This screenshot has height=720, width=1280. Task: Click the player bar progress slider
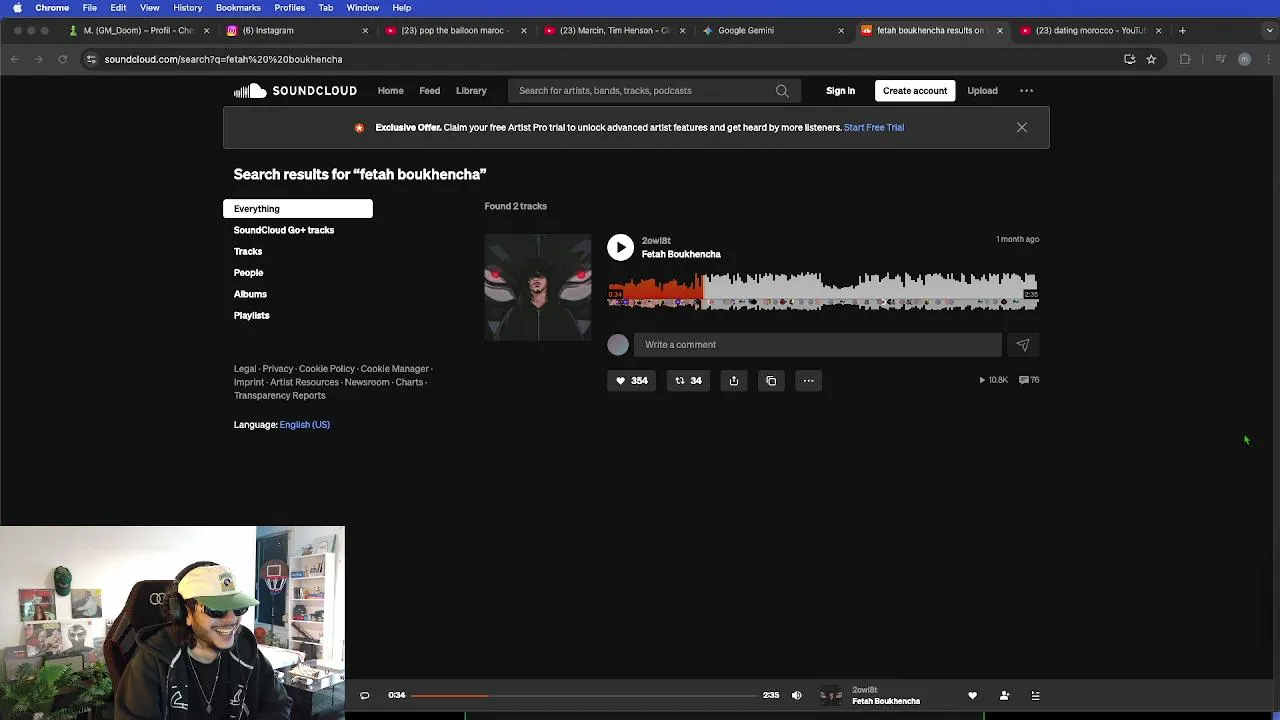pos(583,695)
